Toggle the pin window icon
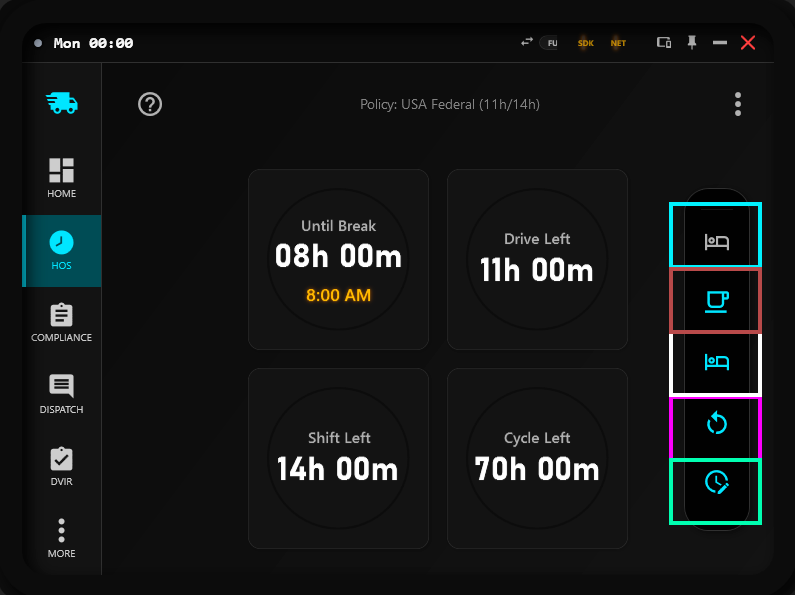 tap(692, 43)
